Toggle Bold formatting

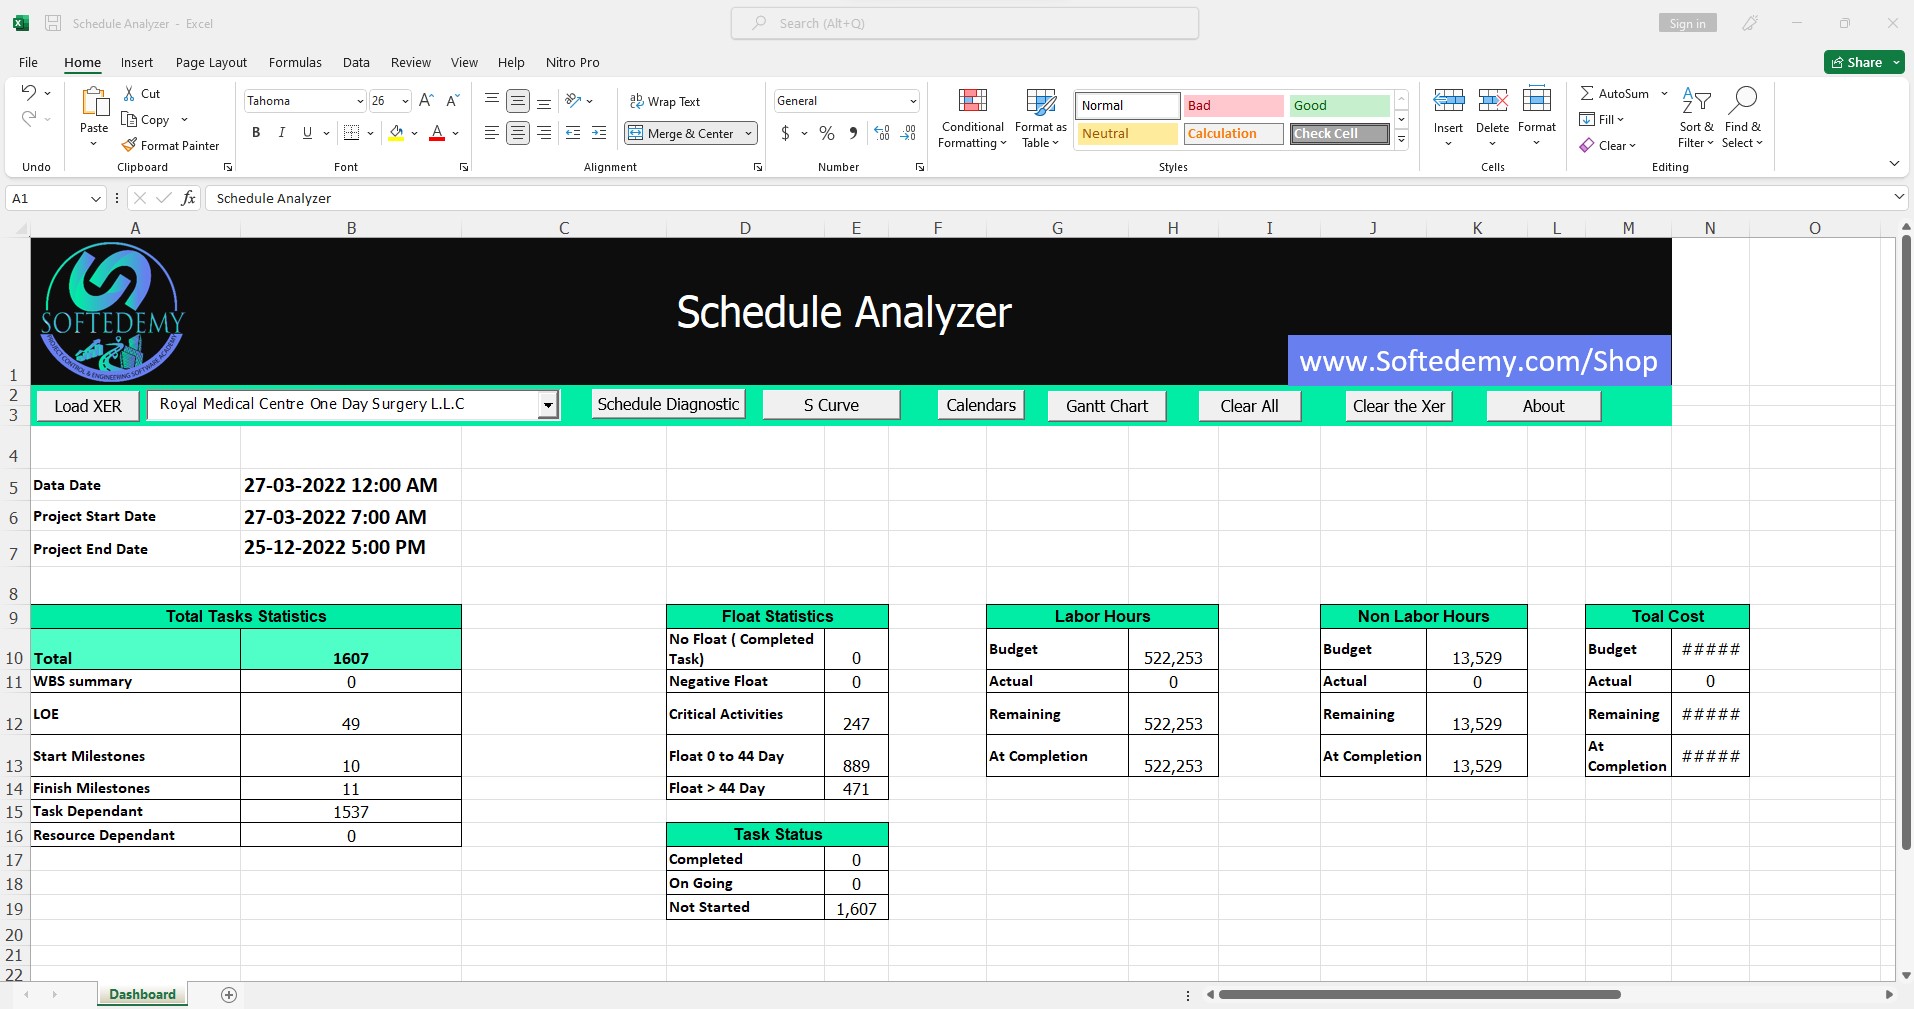256,133
